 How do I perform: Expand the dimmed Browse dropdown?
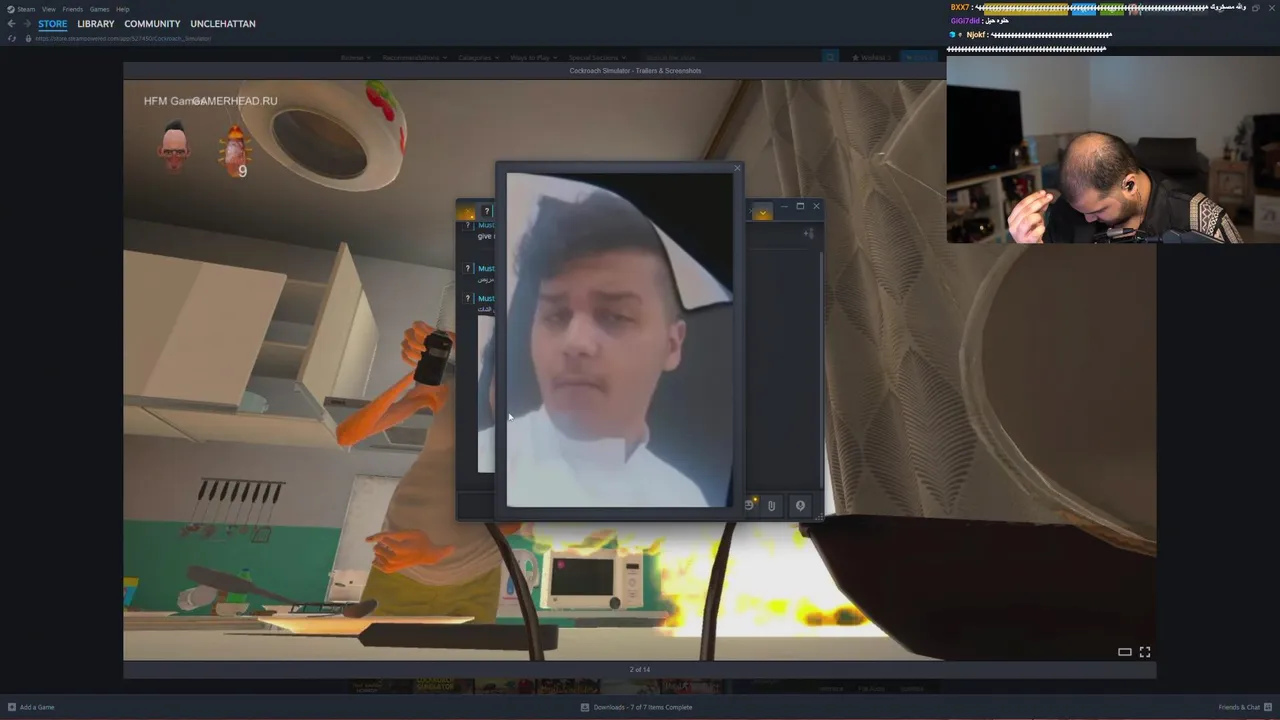pyautogui.click(x=355, y=58)
